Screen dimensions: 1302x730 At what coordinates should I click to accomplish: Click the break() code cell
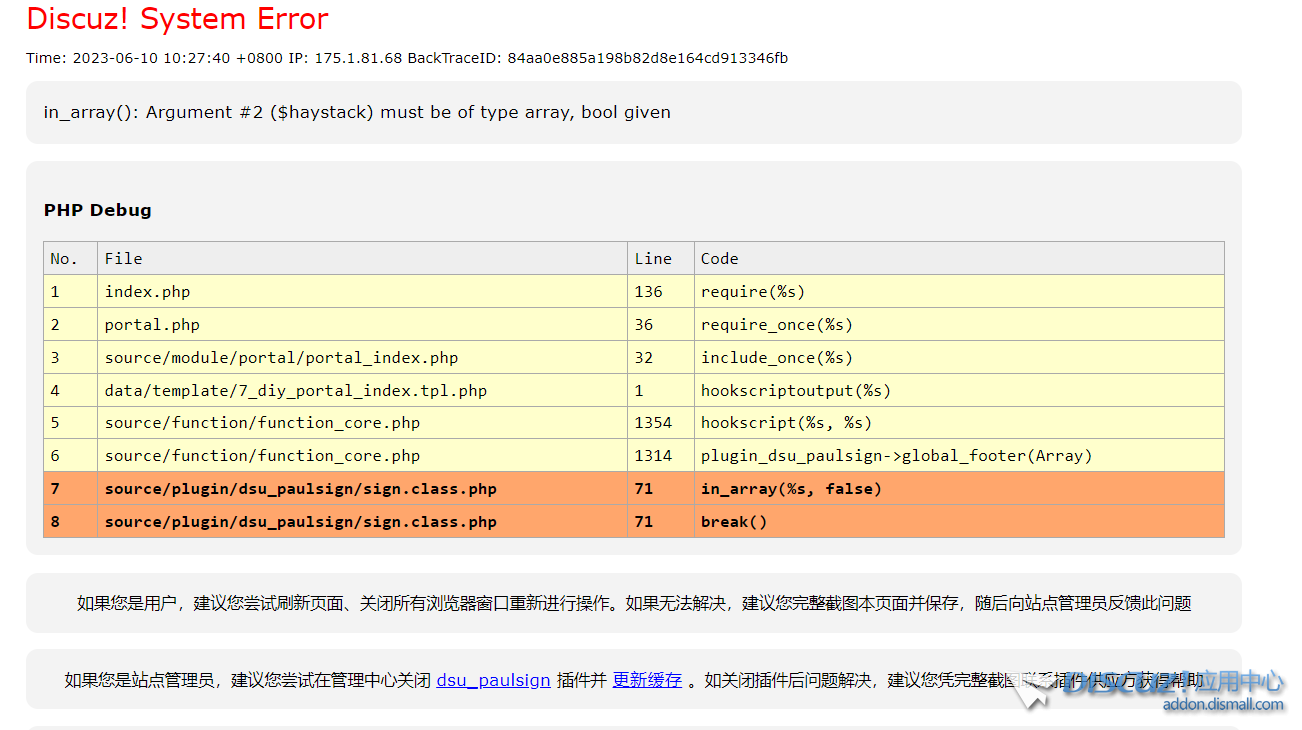coord(734,522)
